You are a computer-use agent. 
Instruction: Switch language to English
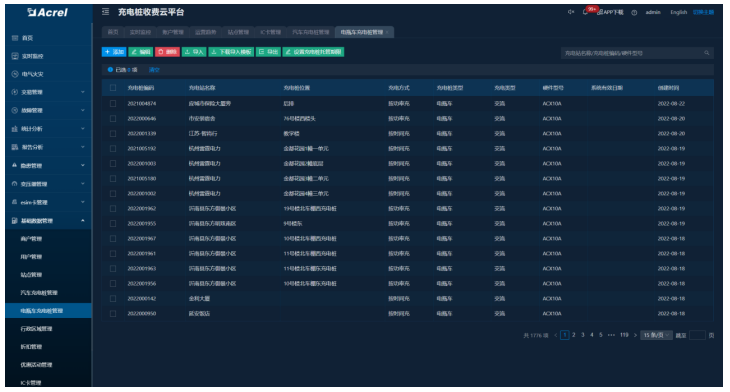[678, 12]
